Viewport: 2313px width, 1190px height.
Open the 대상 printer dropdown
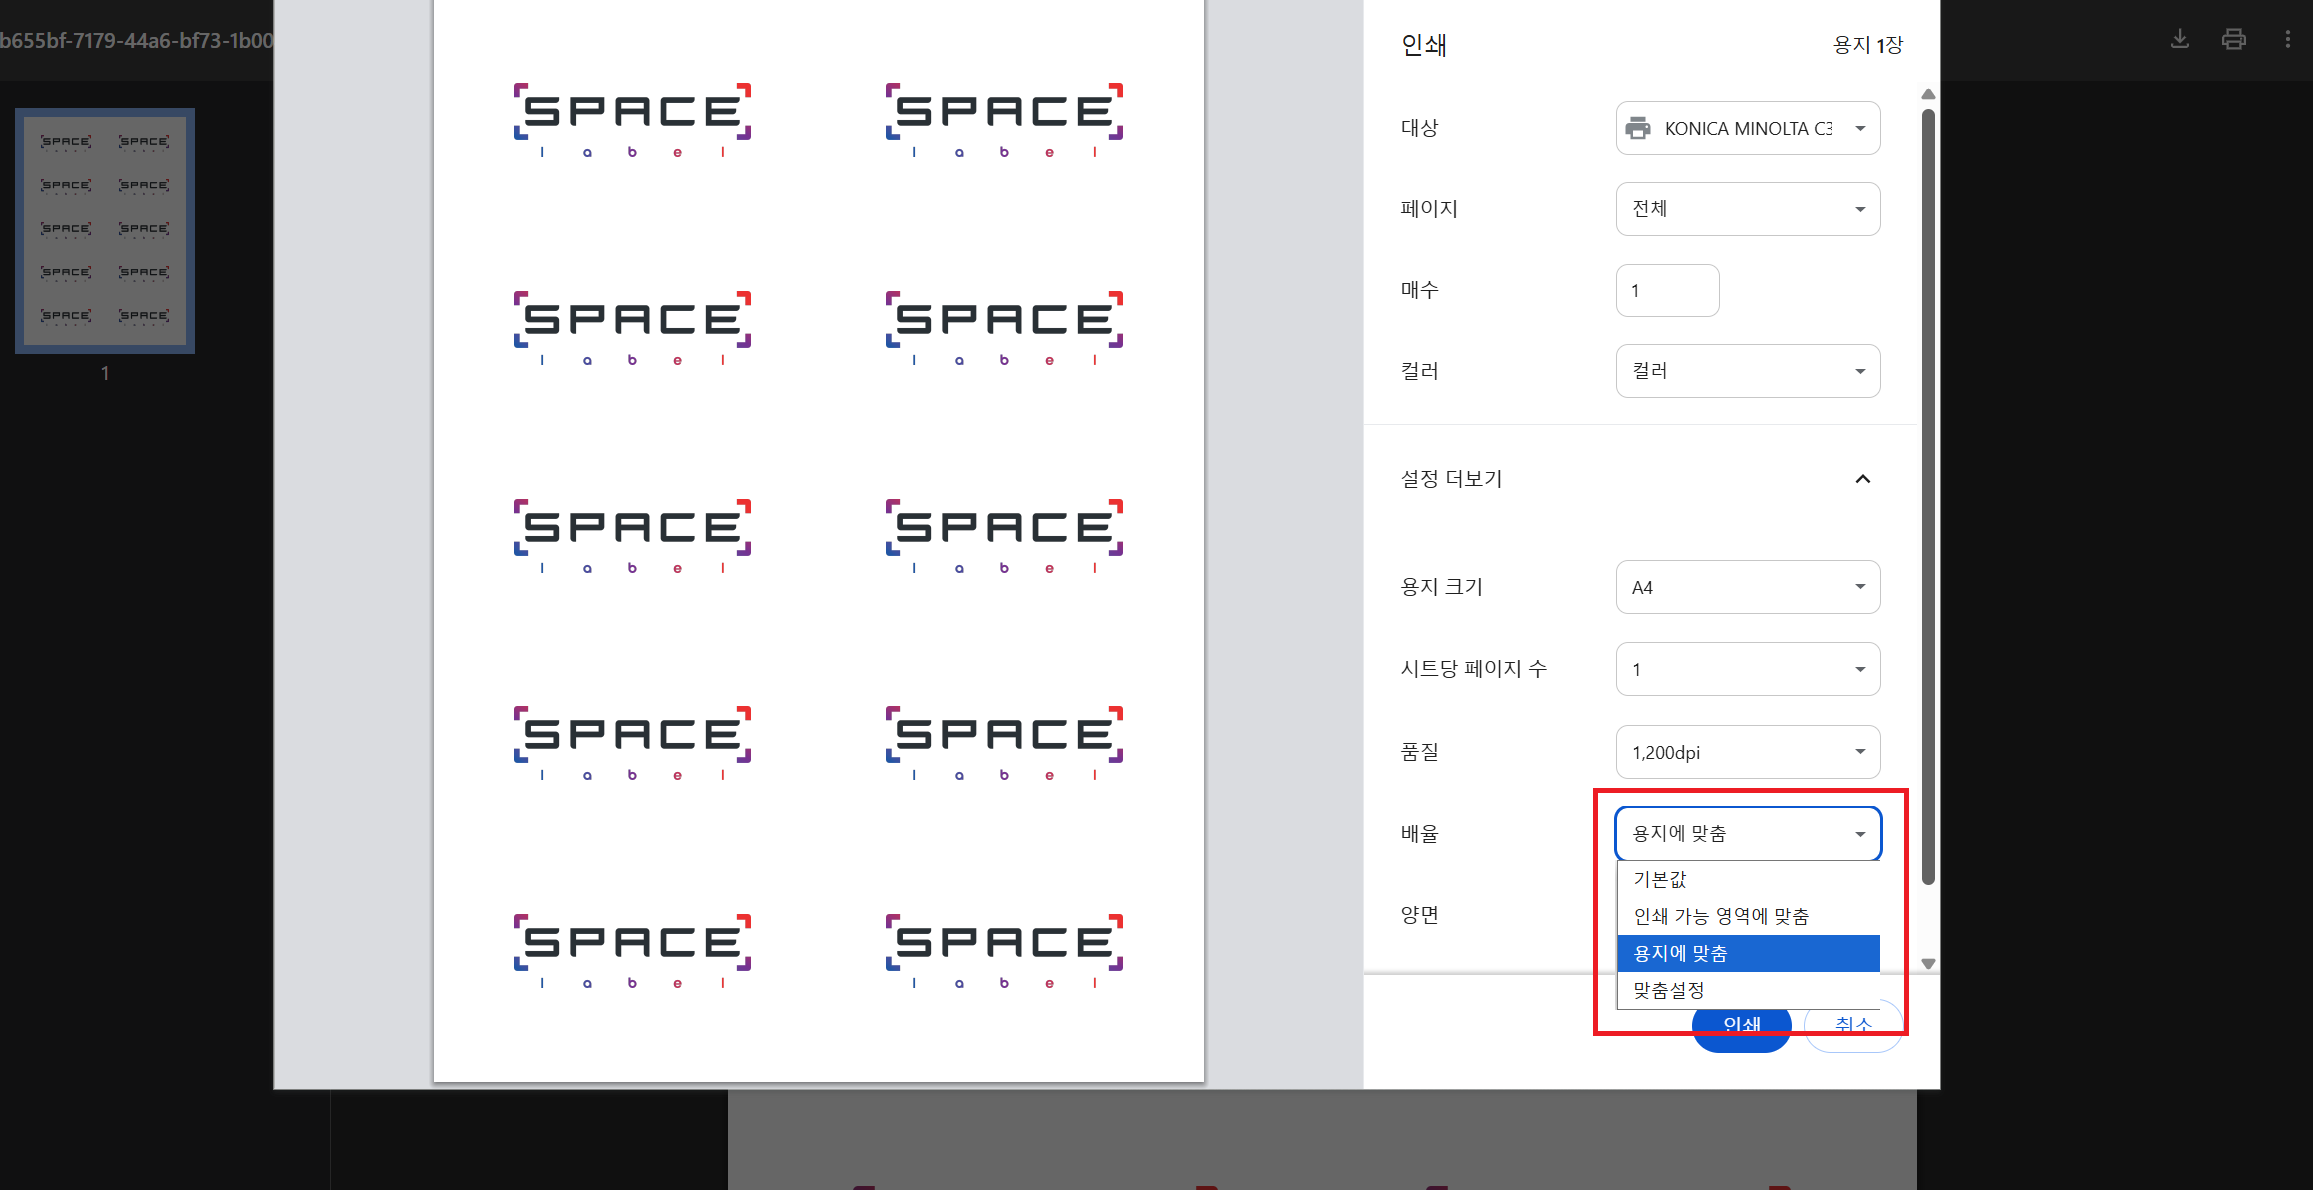point(1747,128)
